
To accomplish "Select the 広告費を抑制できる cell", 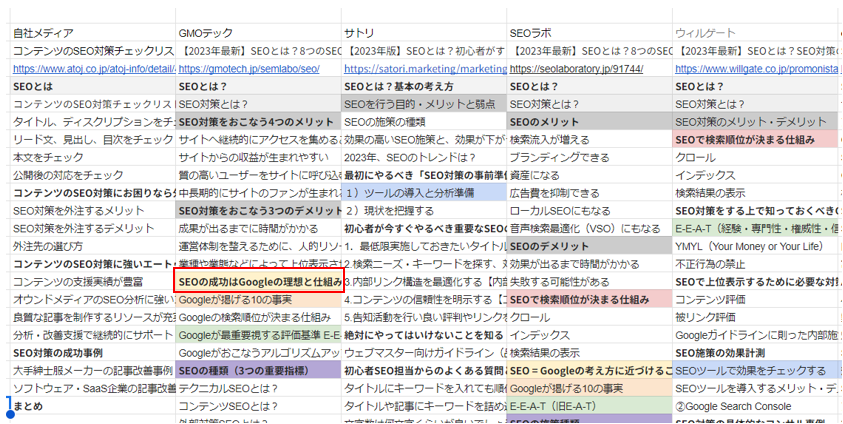I will pos(590,193).
